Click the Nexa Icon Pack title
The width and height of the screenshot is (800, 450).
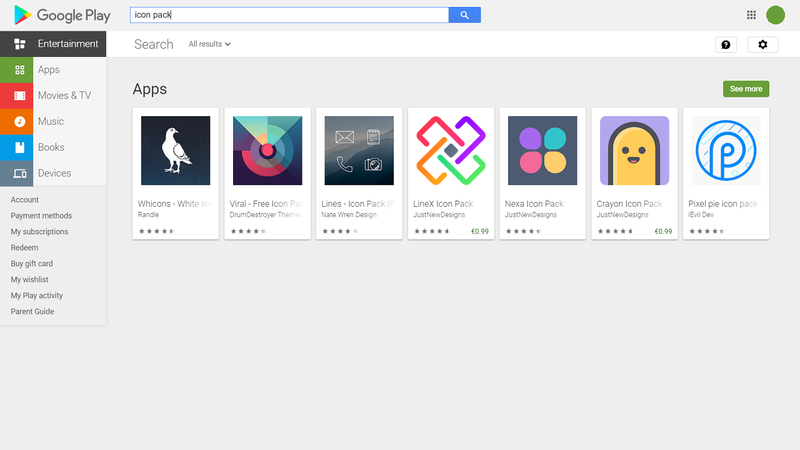534,204
